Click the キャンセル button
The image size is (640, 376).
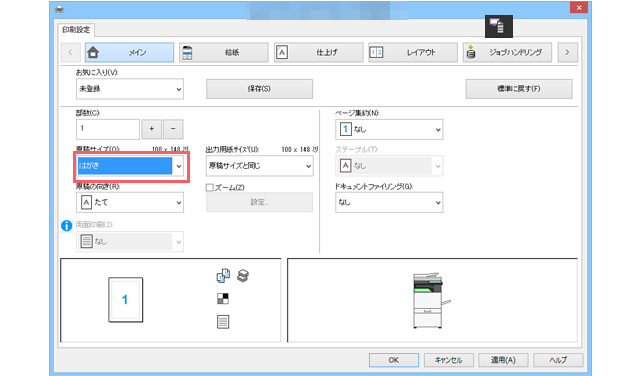(449, 360)
